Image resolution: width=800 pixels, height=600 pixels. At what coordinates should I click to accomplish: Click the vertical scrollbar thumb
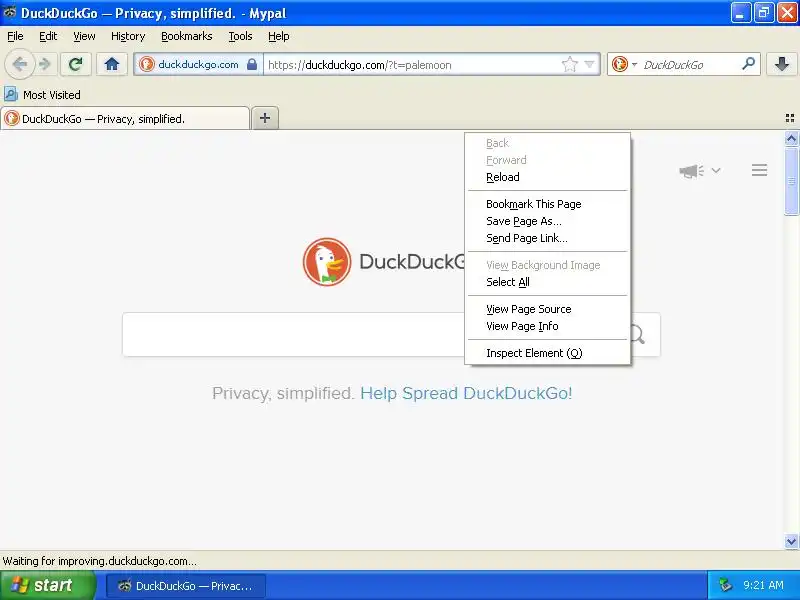click(x=791, y=181)
